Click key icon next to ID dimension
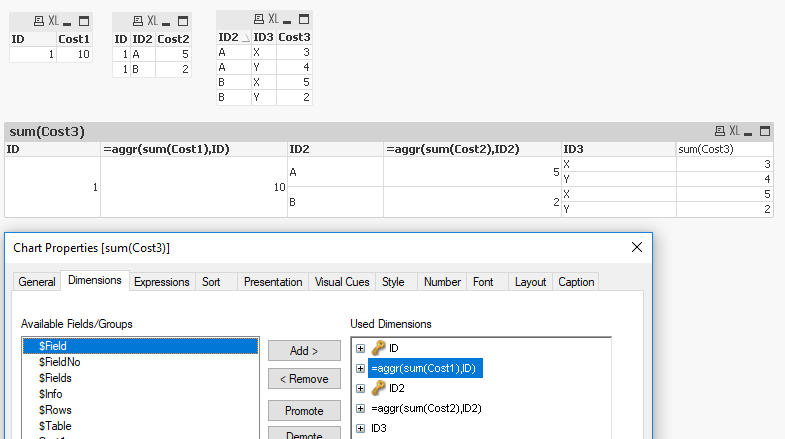785x439 pixels. [x=378, y=348]
